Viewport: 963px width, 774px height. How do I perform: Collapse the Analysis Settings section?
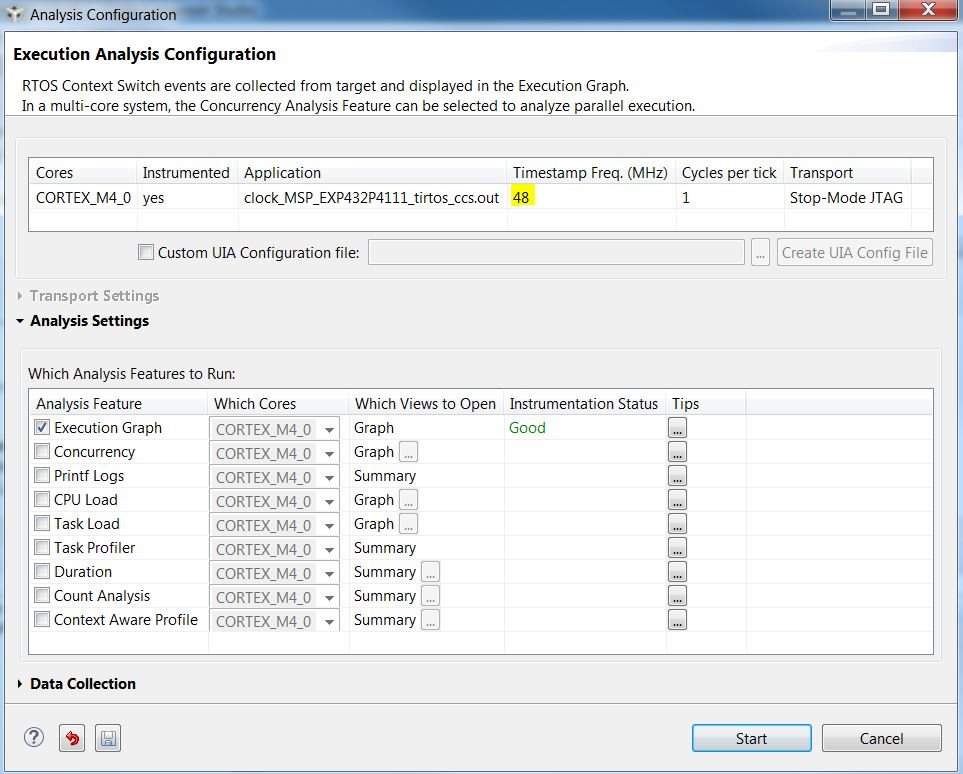pyautogui.click(x=20, y=321)
